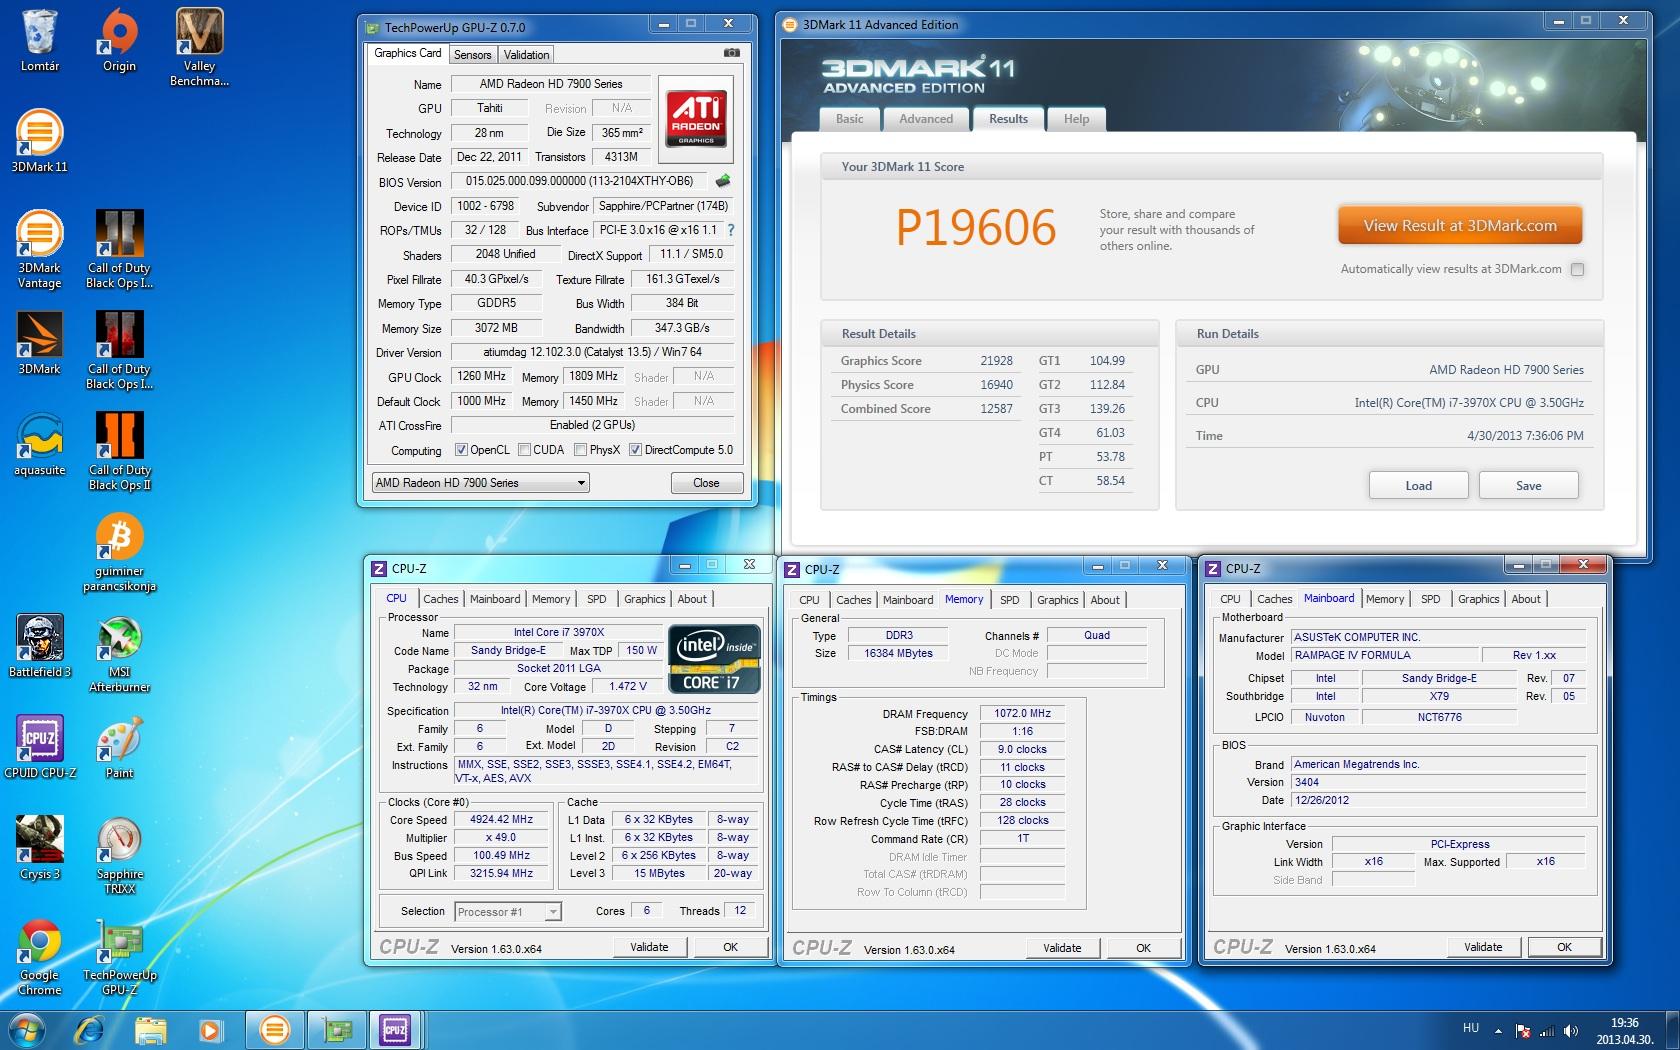Click OK in the CPU-Z Mainboard window
The image size is (1680, 1050).
coord(1564,947)
